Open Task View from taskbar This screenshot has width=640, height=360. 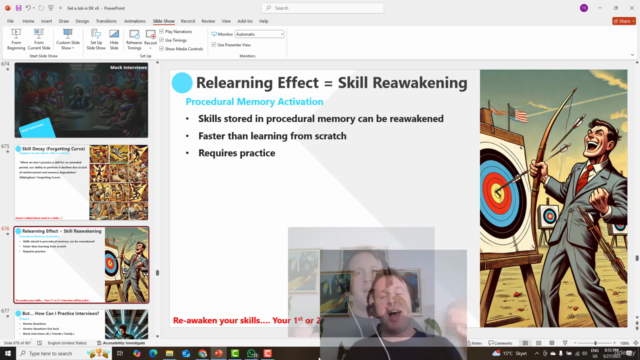[x=120, y=353]
